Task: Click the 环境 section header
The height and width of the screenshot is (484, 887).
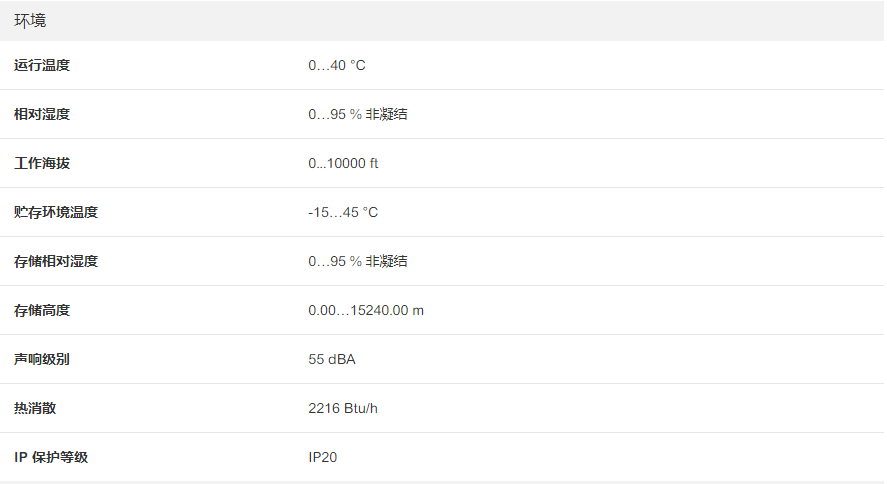Action: tap(30, 20)
